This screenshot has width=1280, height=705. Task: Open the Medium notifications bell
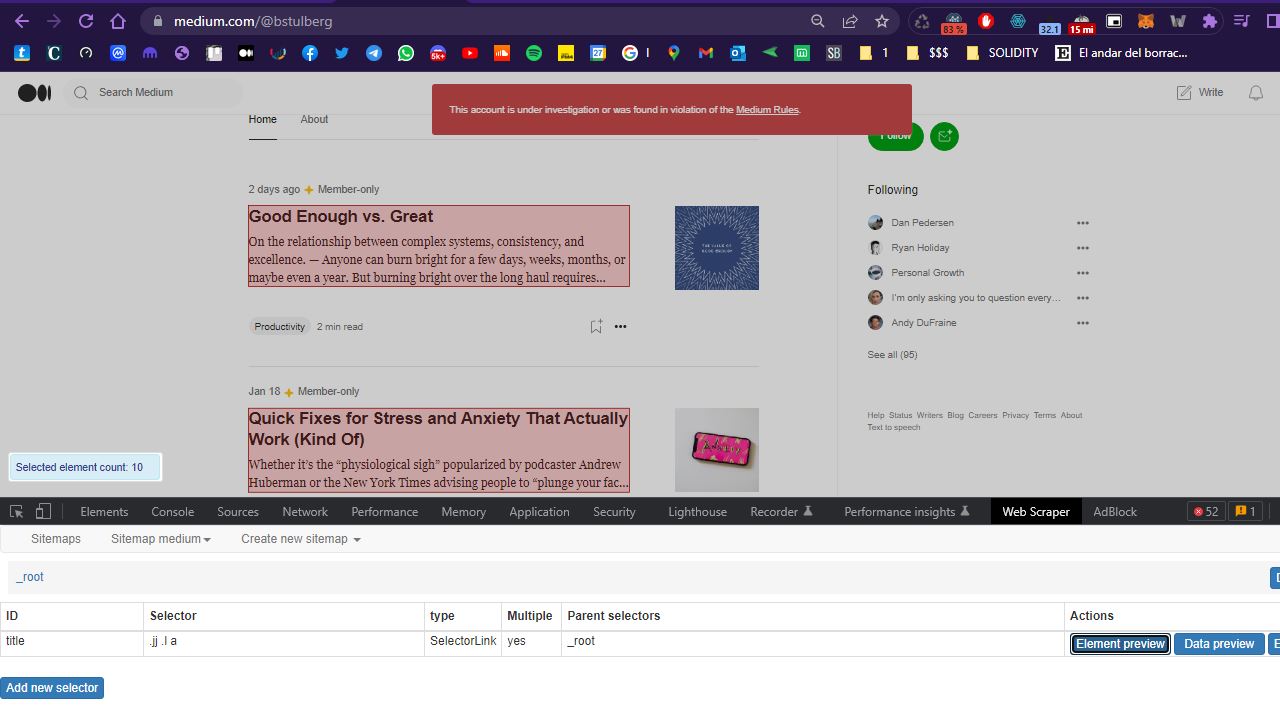pyautogui.click(x=1256, y=93)
